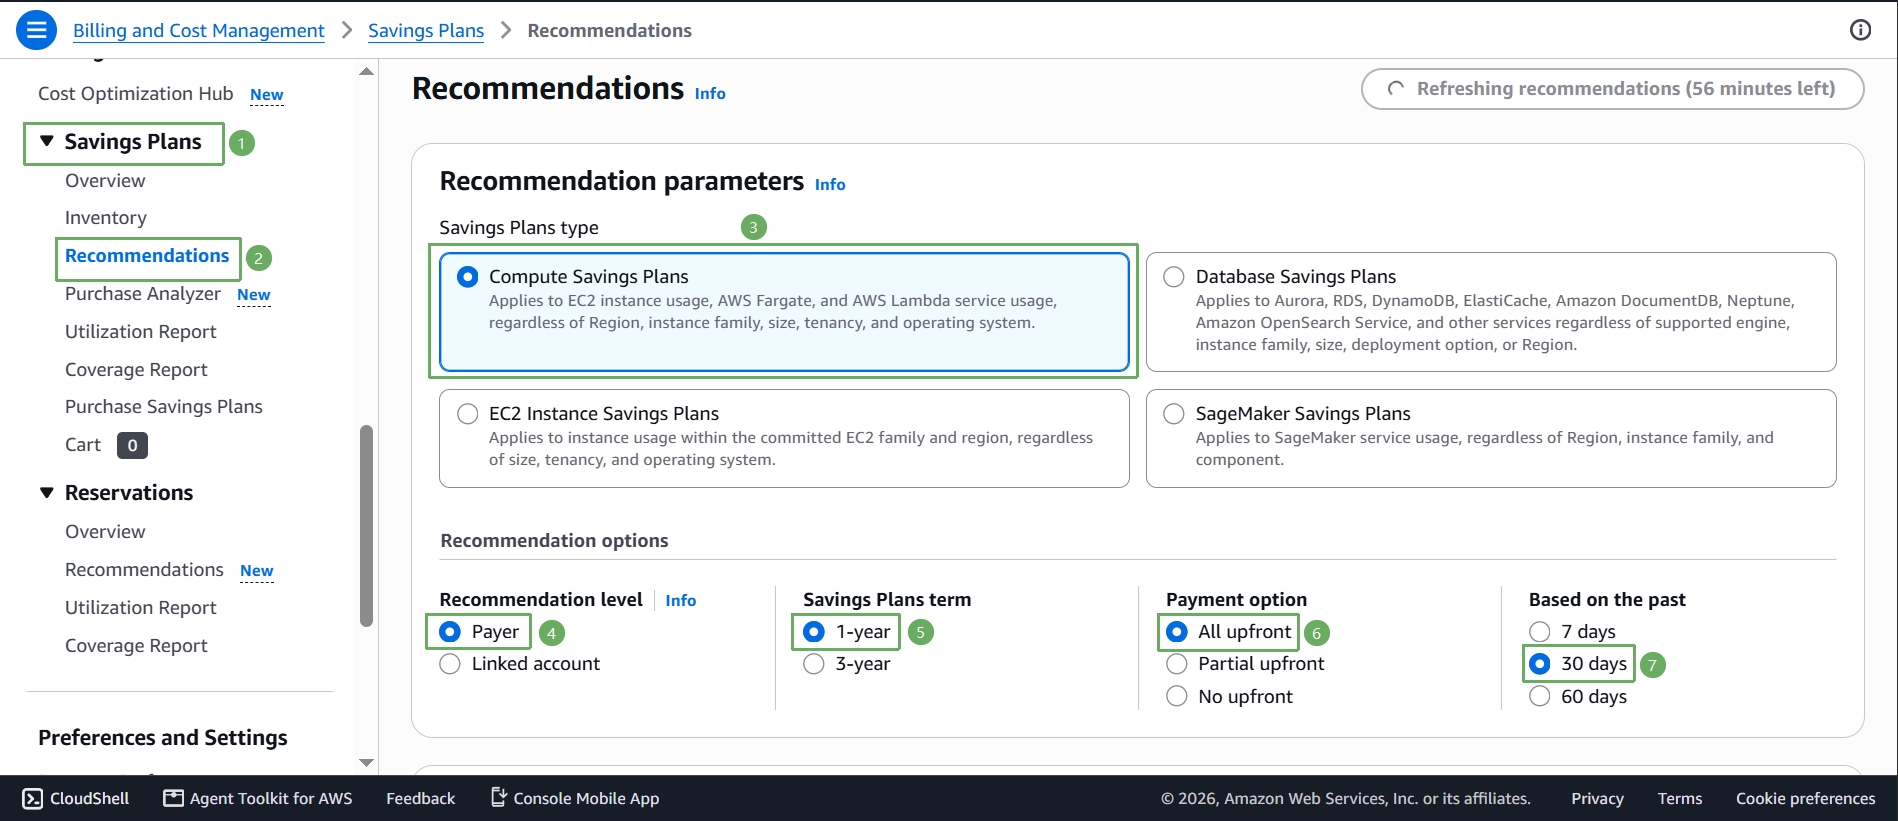Open Reservations Recommendations page
This screenshot has height=821, width=1898.
coord(144,570)
